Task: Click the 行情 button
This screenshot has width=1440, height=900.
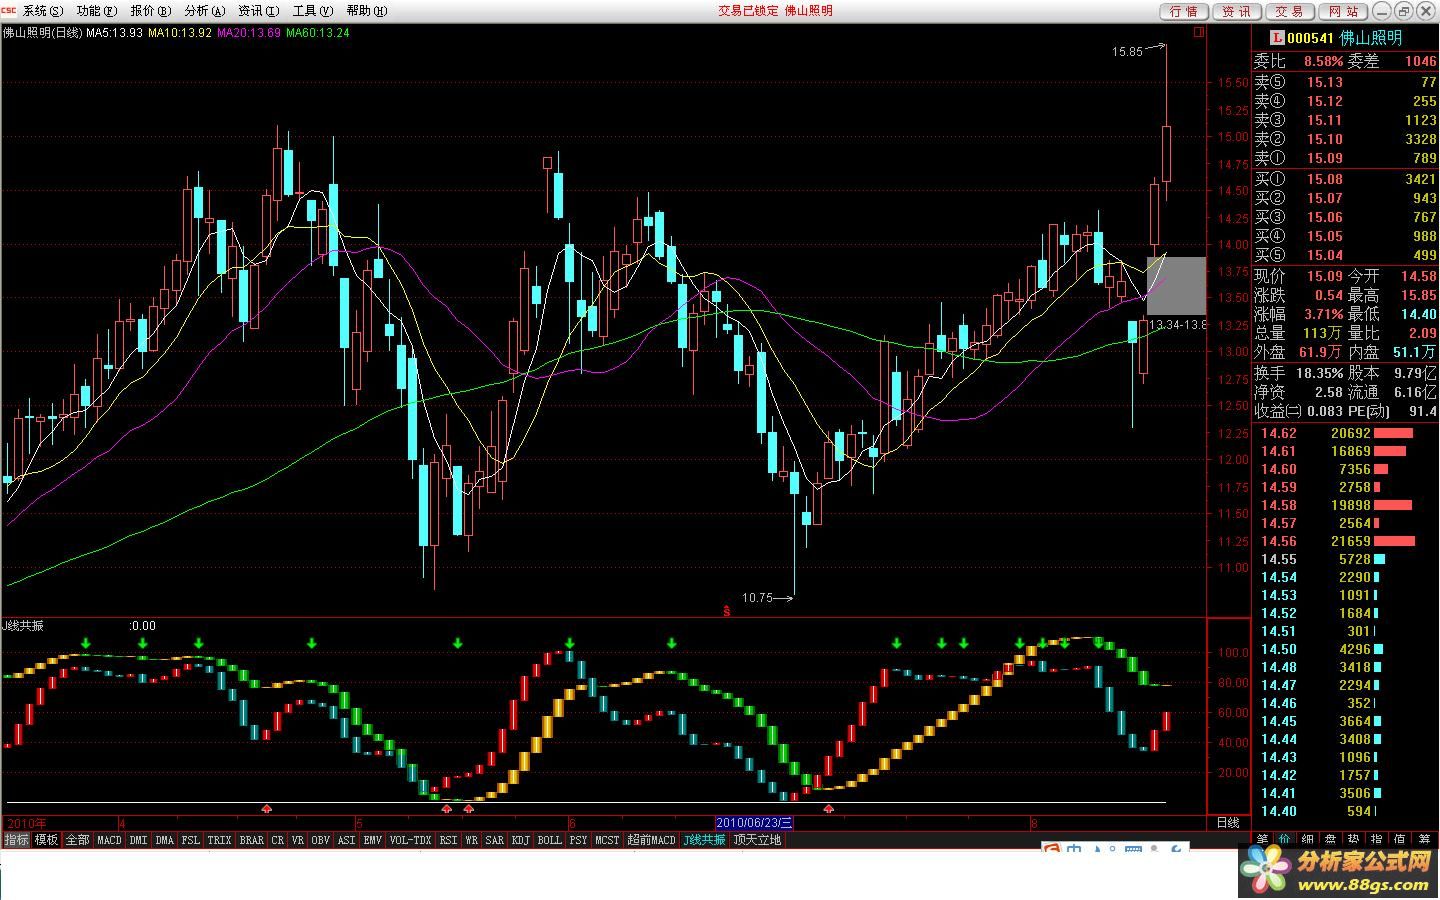Action: (x=1184, y=11)
